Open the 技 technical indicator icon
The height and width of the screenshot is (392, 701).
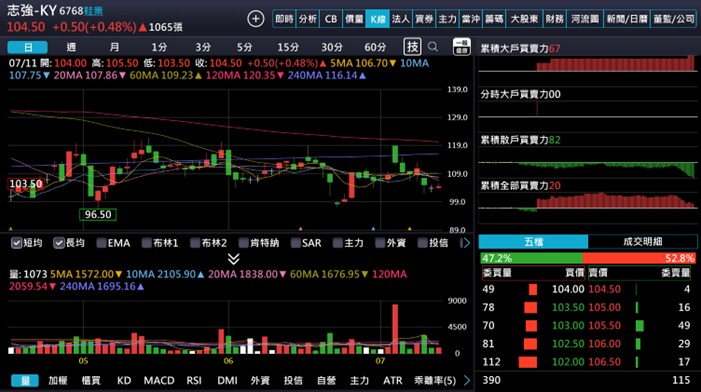[x=412, y=46]
